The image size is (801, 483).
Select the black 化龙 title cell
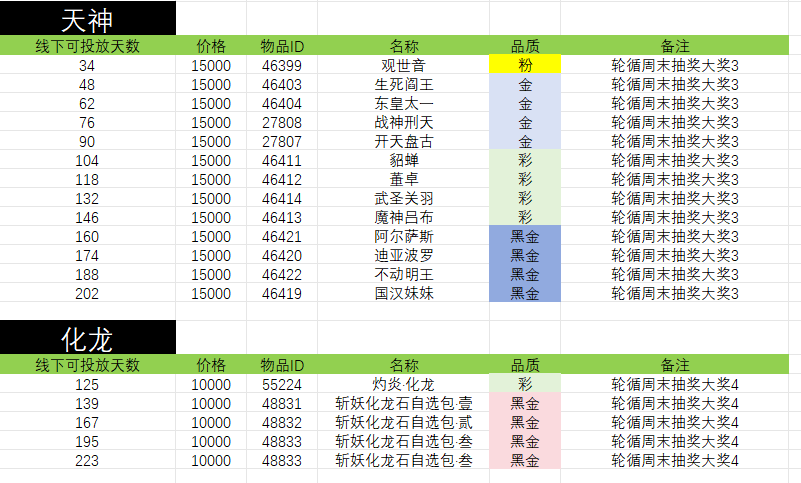(87, 337)
